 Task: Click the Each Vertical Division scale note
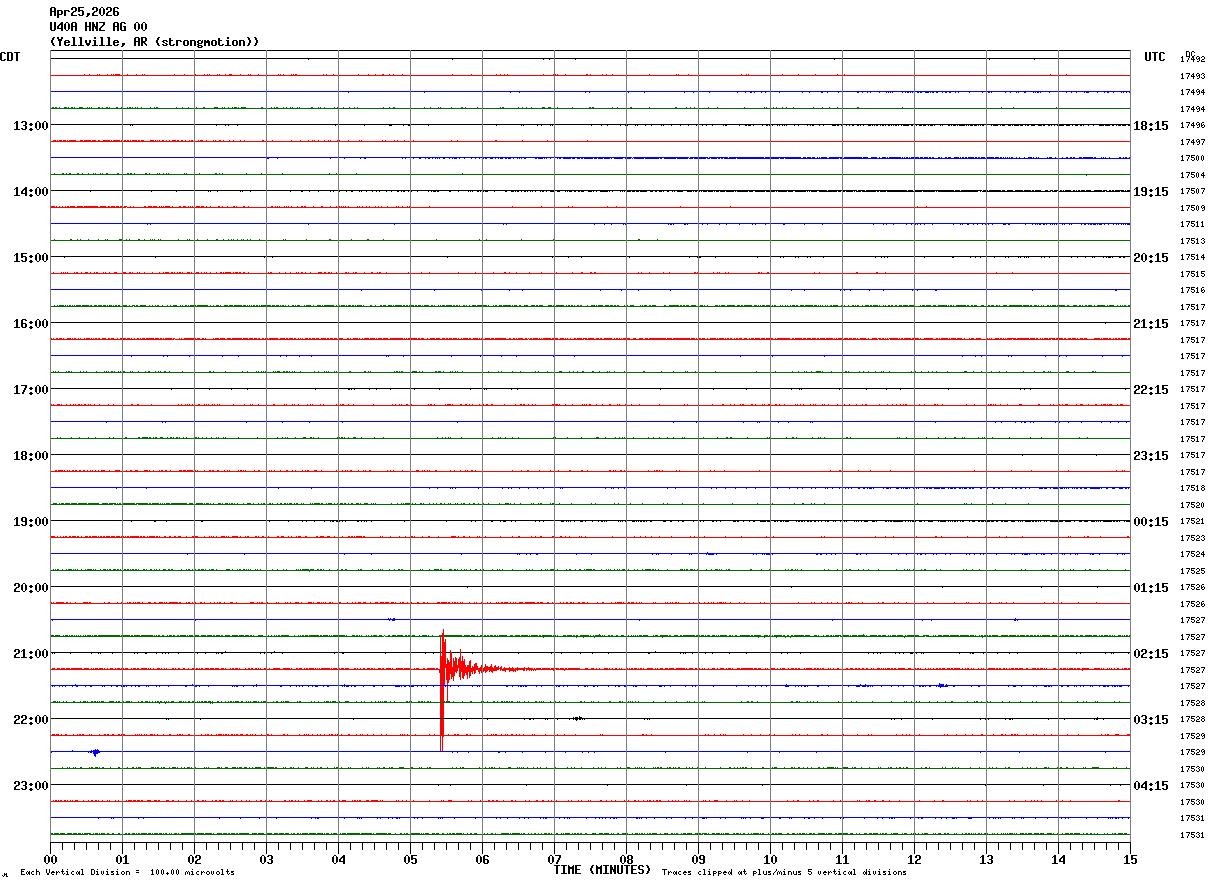tap(127, 872)
